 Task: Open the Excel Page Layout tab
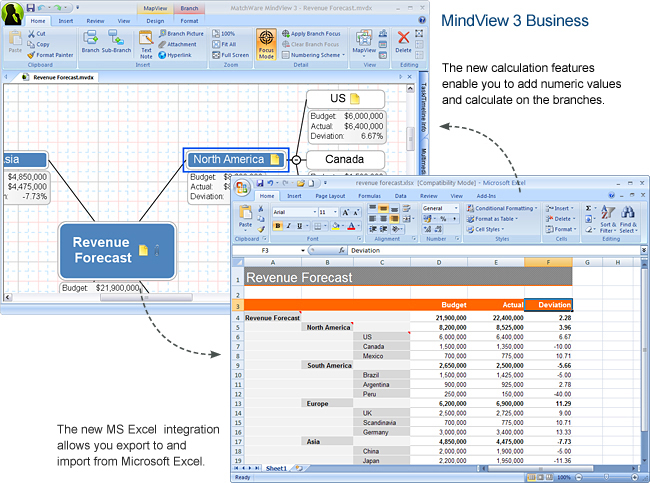click(x=330, y=196)
